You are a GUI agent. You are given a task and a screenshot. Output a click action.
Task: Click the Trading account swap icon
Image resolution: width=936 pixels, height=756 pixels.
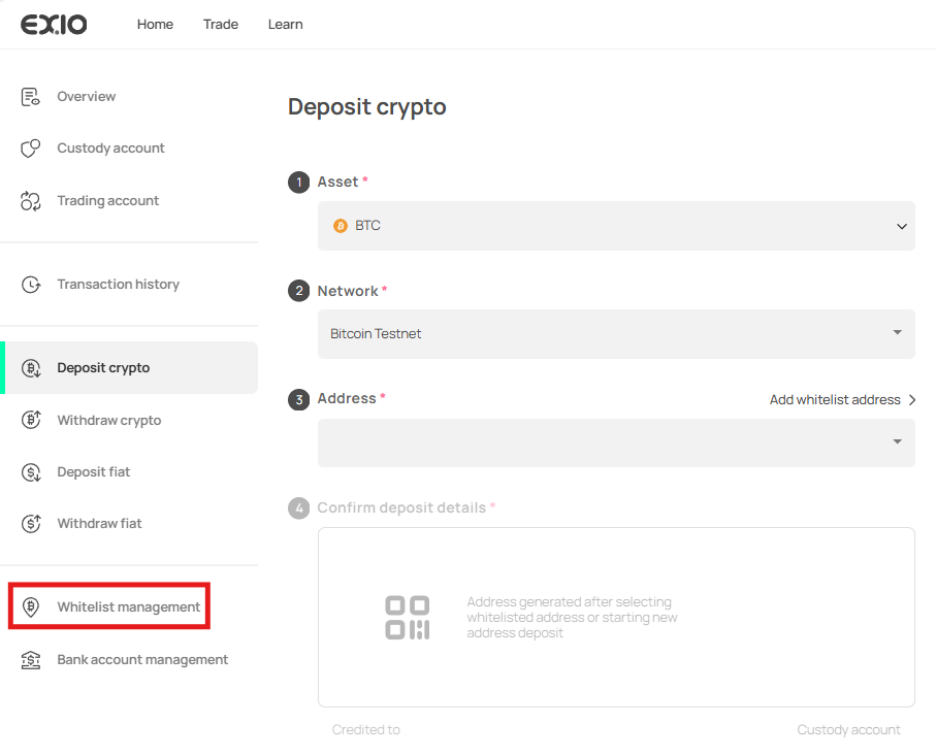(x=30, y=201)
